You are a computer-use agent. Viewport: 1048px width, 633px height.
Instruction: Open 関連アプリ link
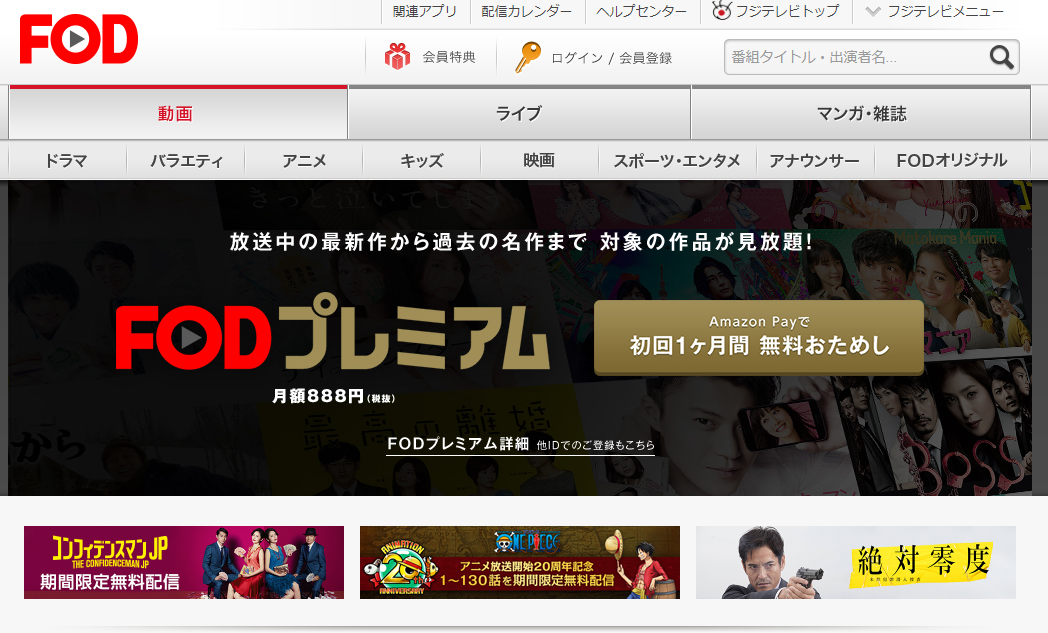pyautogui.click(x=425, y=11)
